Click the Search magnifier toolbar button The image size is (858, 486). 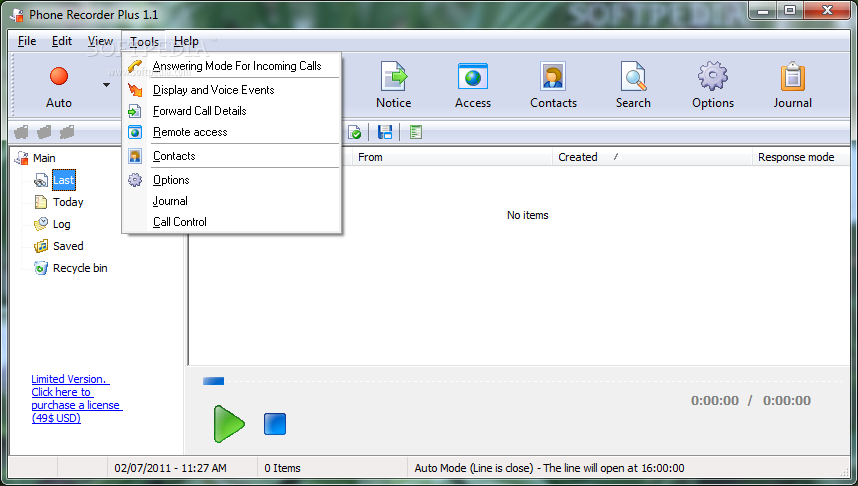click(633, 86)
